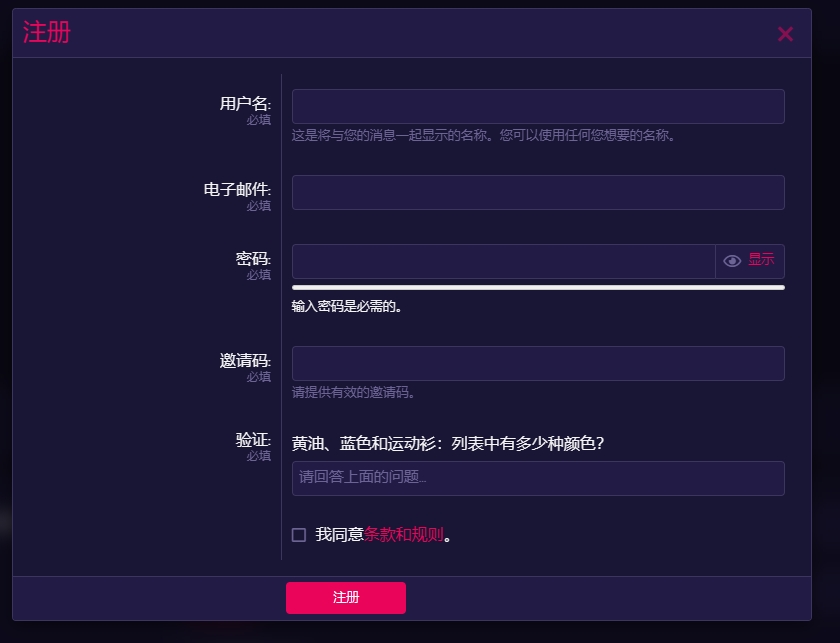Focus the 邀请码 input field
The width and height of the screenshot is (840, 643).
coord(537,363)
